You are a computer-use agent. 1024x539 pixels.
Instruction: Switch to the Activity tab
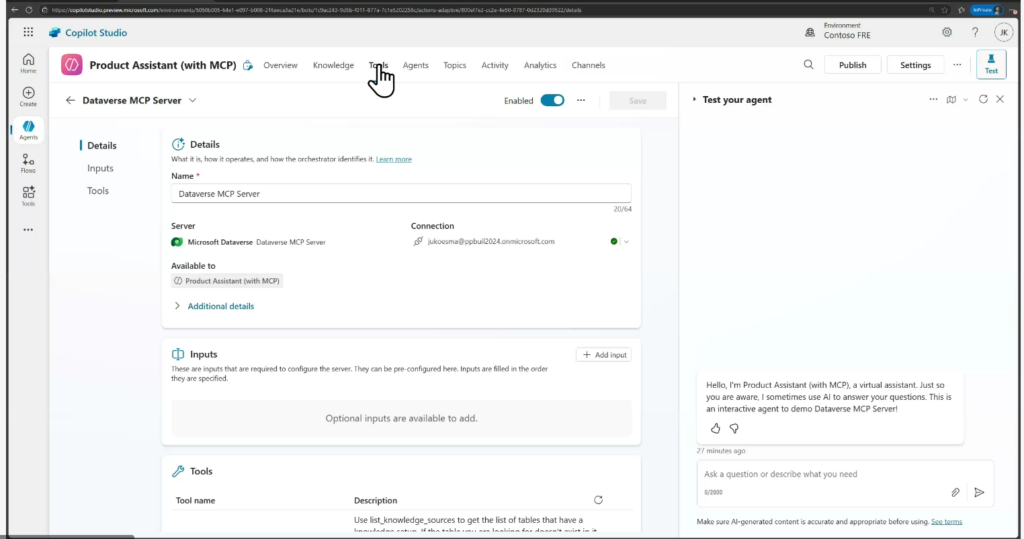tap(494, 65)
